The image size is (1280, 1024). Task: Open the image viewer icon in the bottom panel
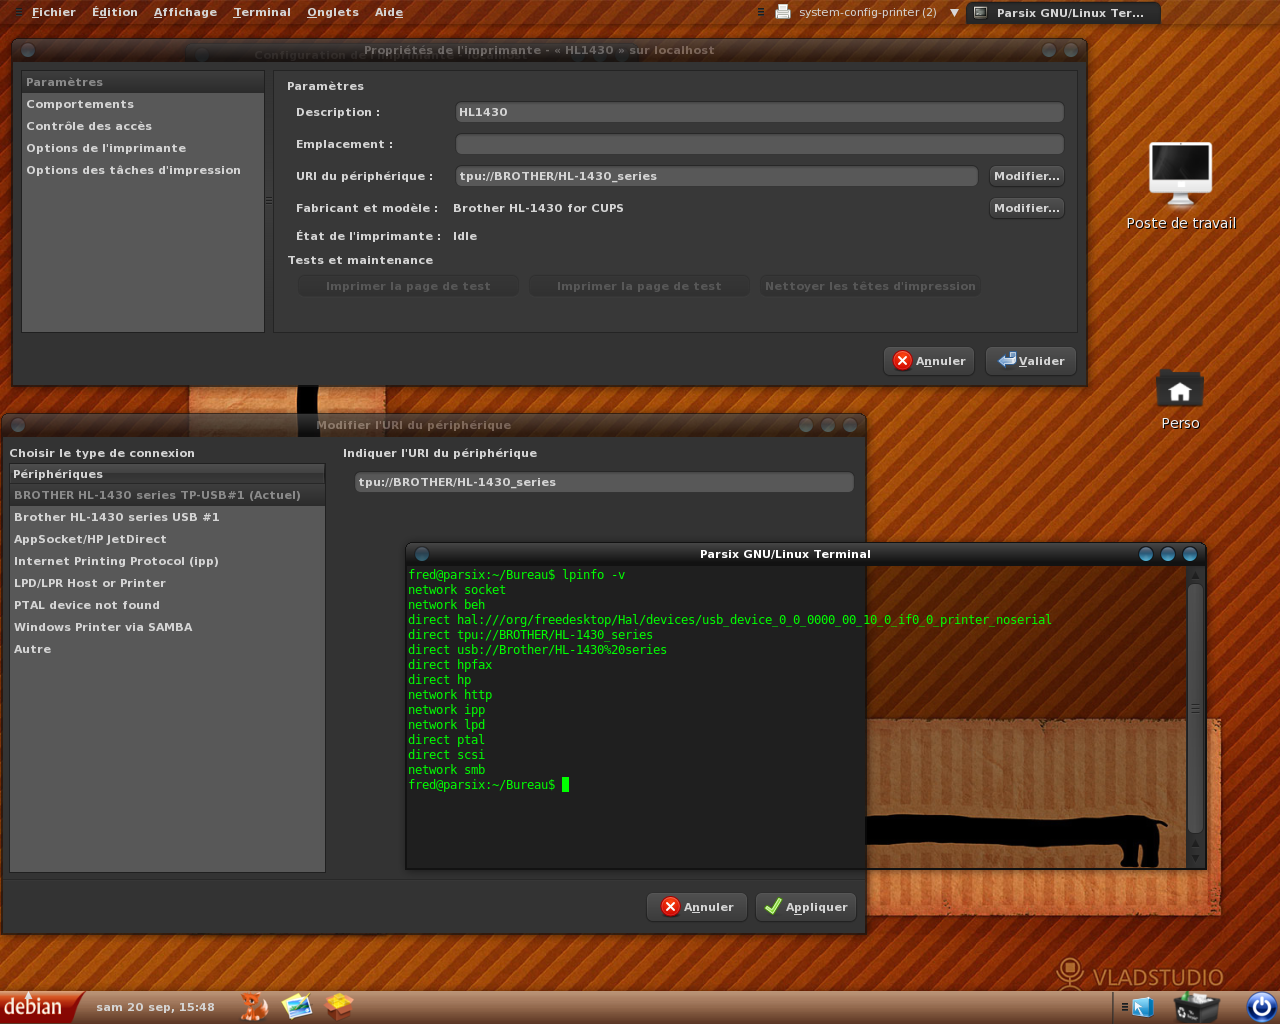(297, 1006)
